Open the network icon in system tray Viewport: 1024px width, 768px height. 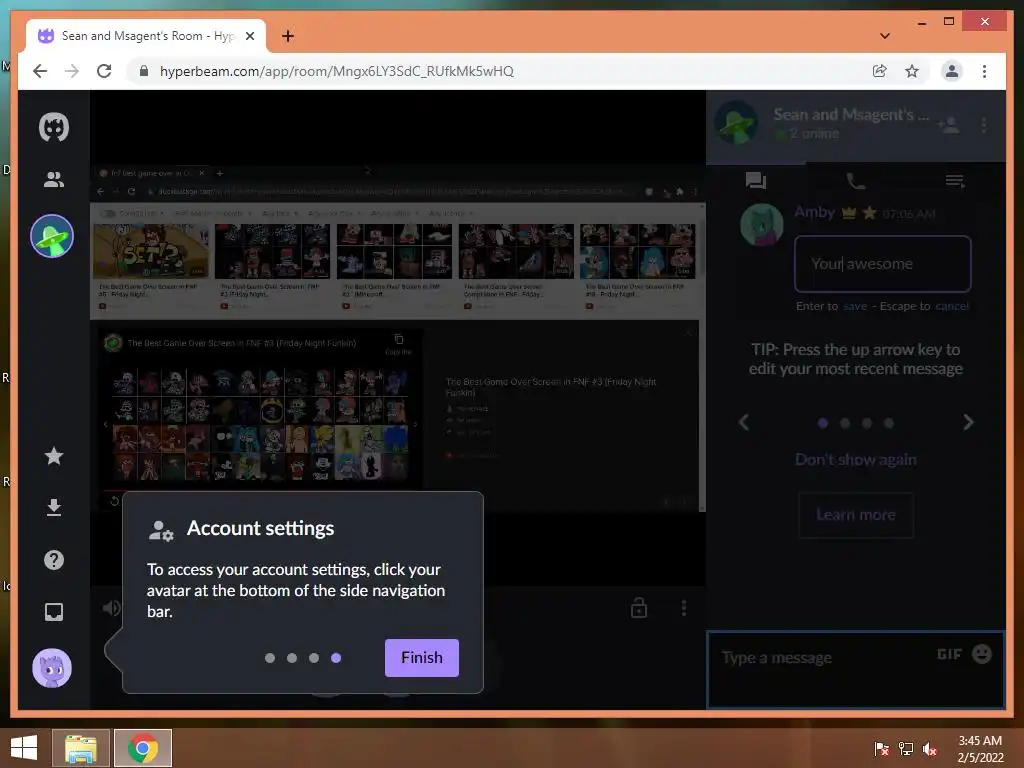coord(906,748)
